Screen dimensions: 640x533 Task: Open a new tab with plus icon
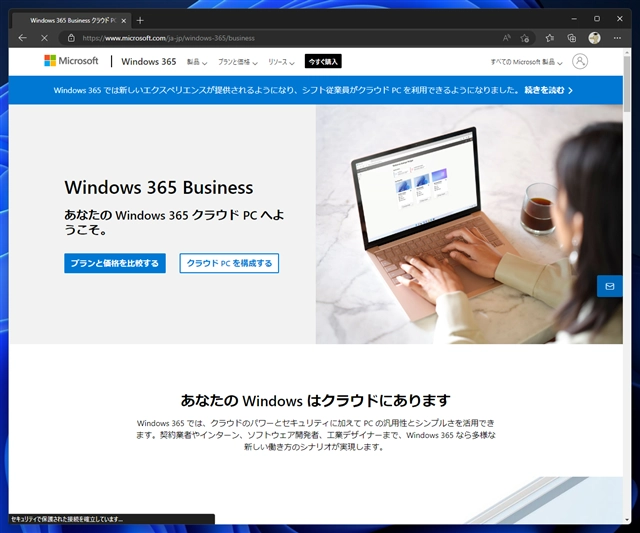pos(140,20)
